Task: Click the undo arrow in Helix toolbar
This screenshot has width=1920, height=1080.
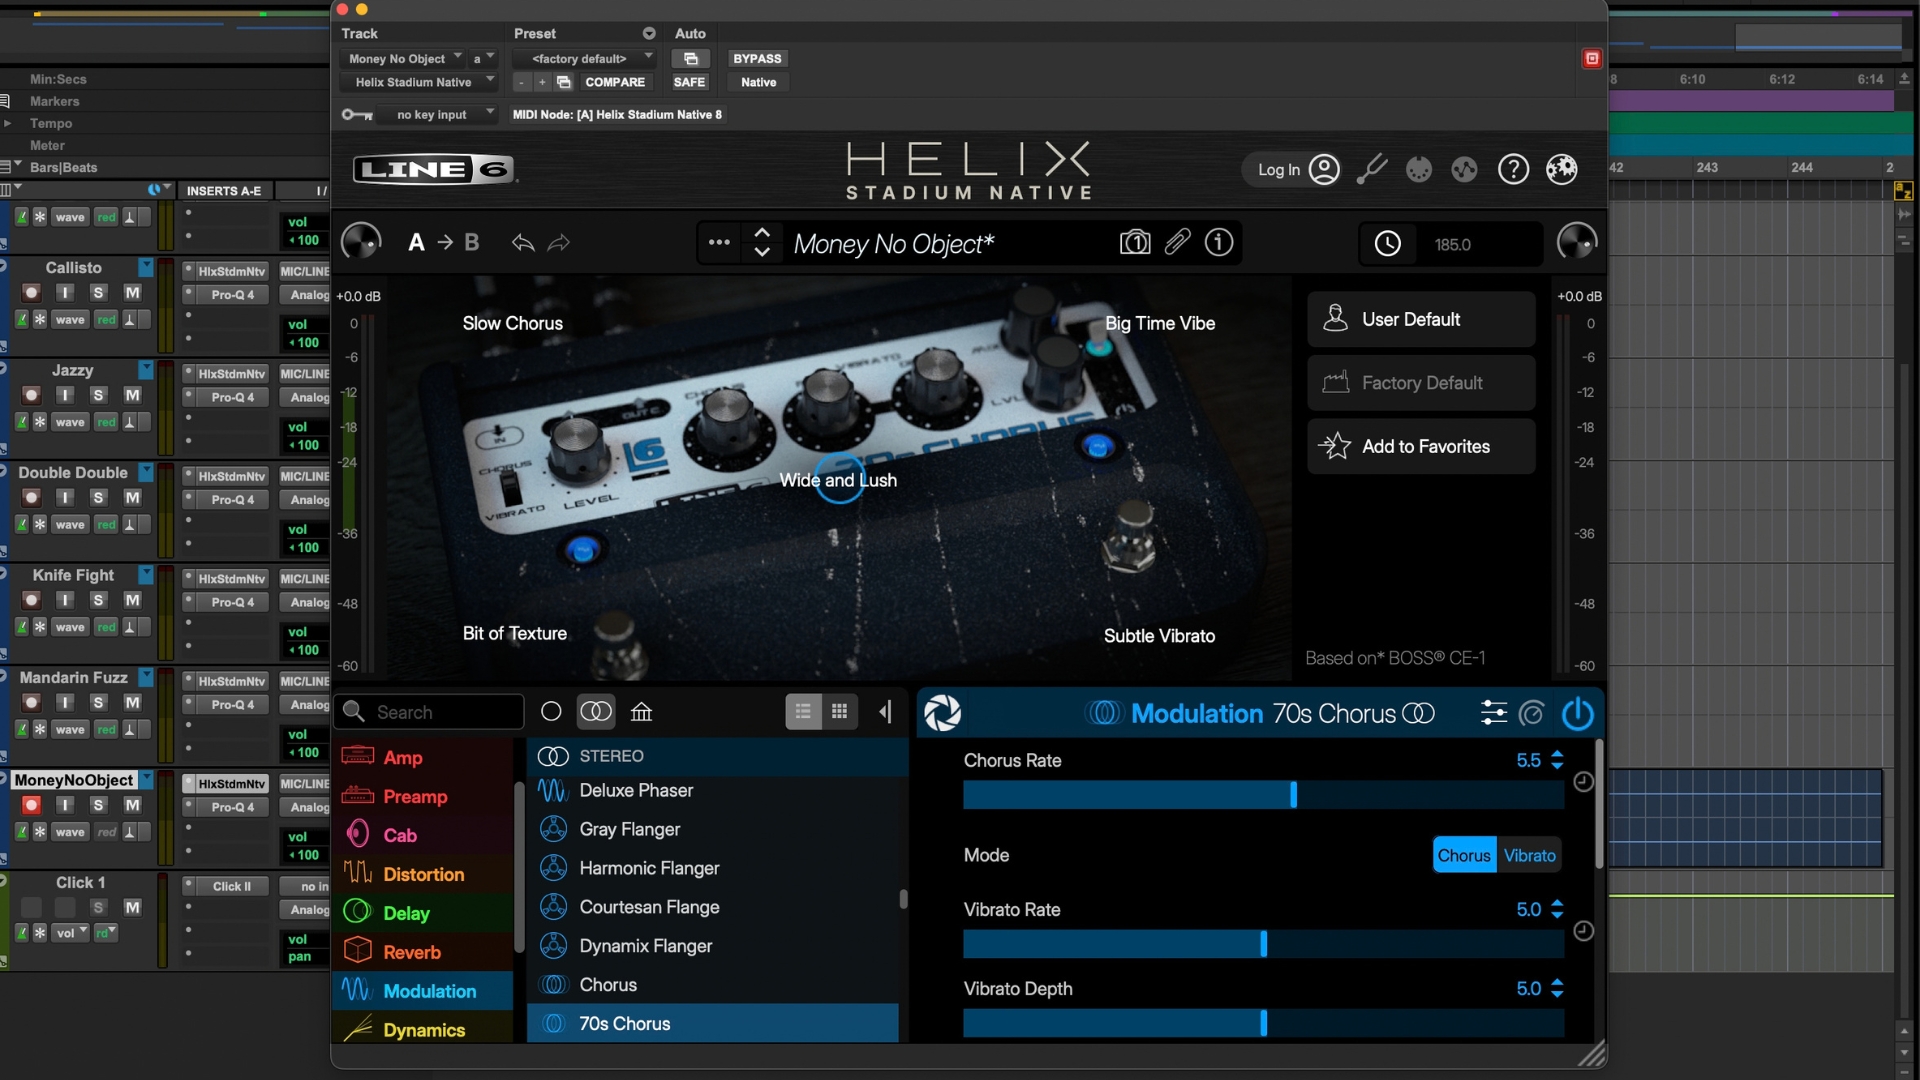Action: (x=522, y=243)
